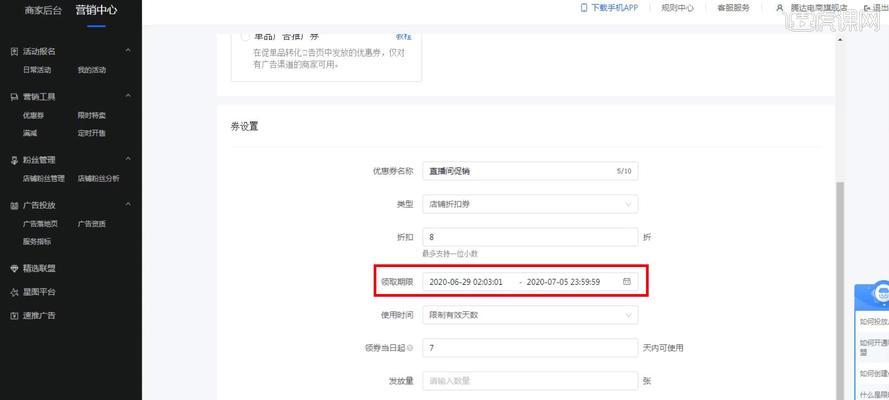Open 精选联盟 menu item
This screenshot has height=400, width=889.
coord(40,269)
